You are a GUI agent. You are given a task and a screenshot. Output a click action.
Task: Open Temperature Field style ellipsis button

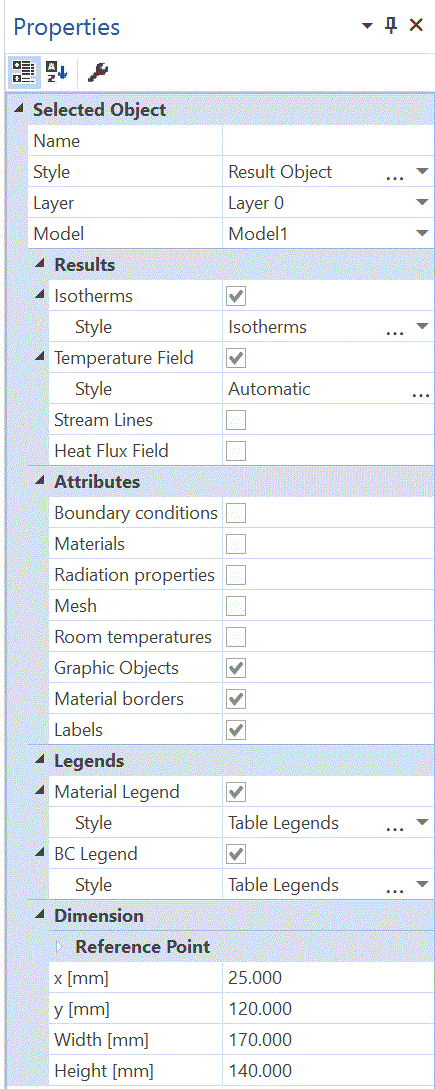click(x=420, y=390)
